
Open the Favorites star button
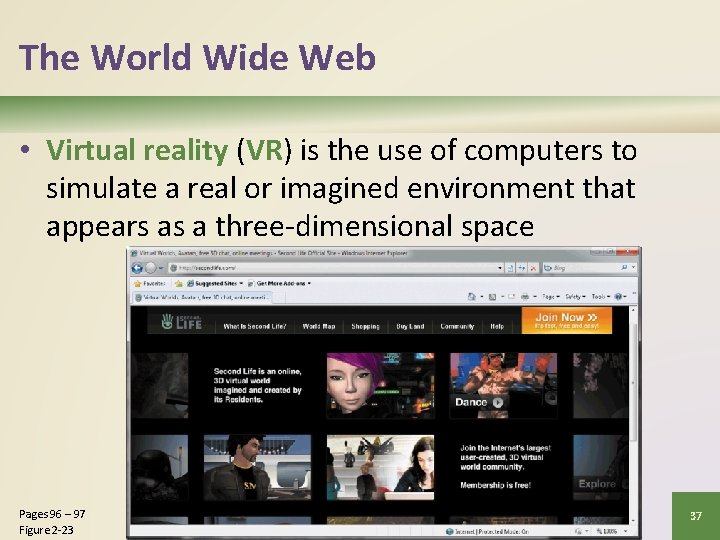click(x=149, y=284)
